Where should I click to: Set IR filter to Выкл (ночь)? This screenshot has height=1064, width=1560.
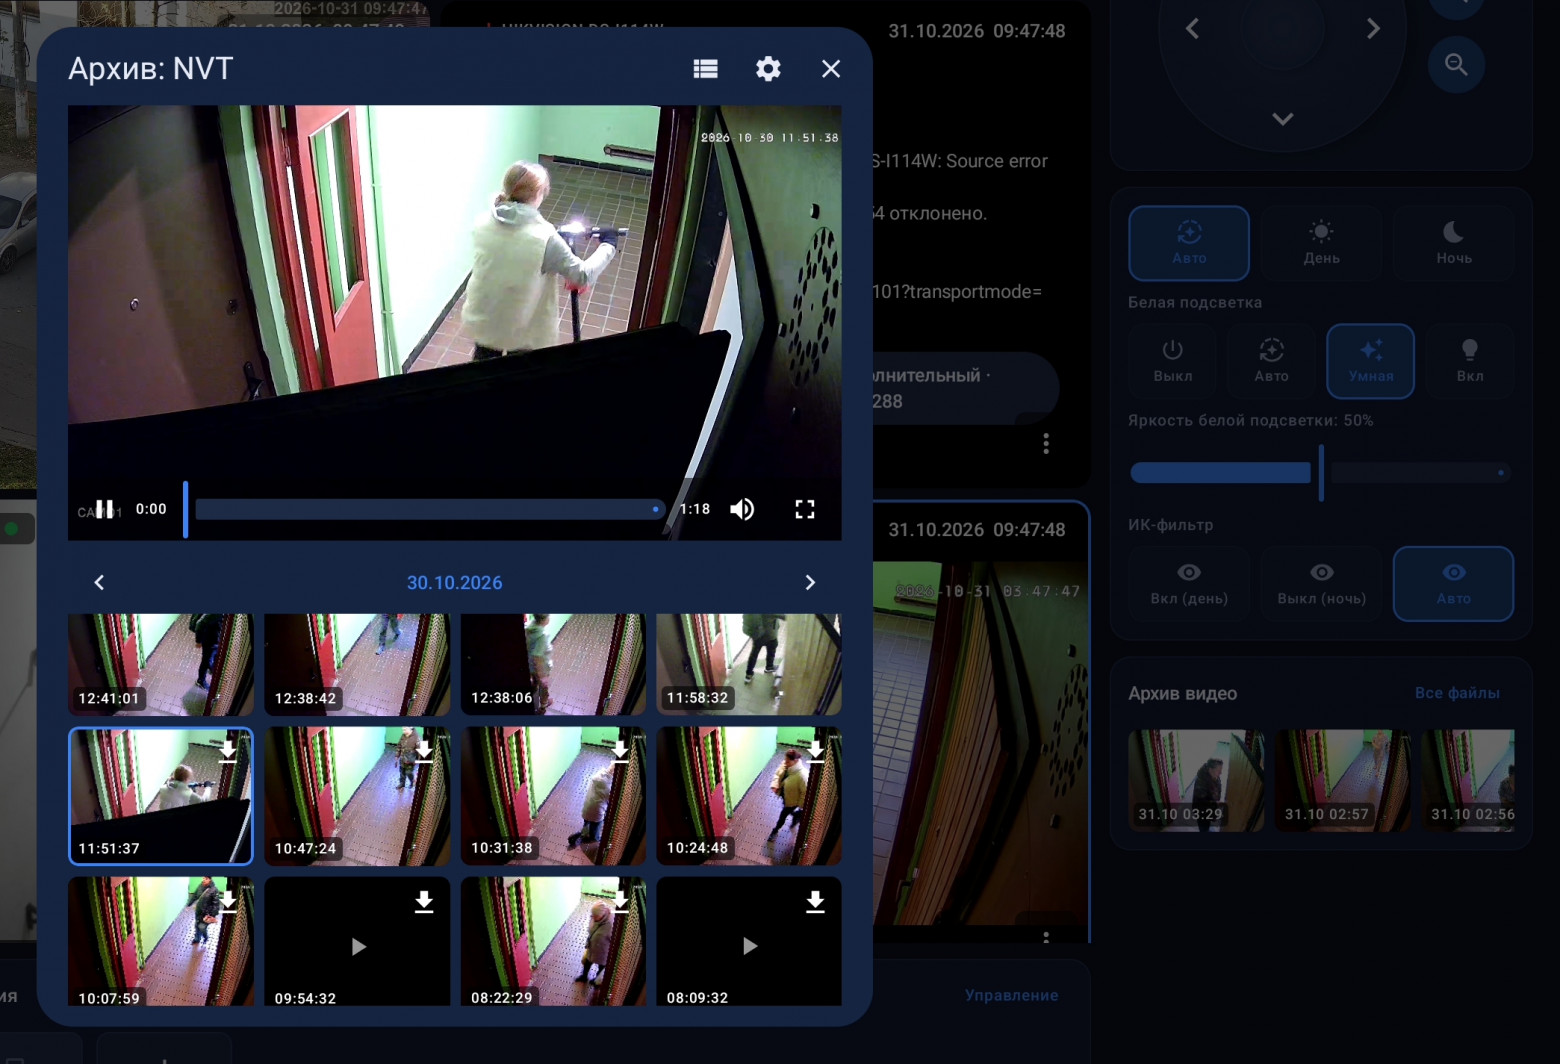tap(1321, 584)
